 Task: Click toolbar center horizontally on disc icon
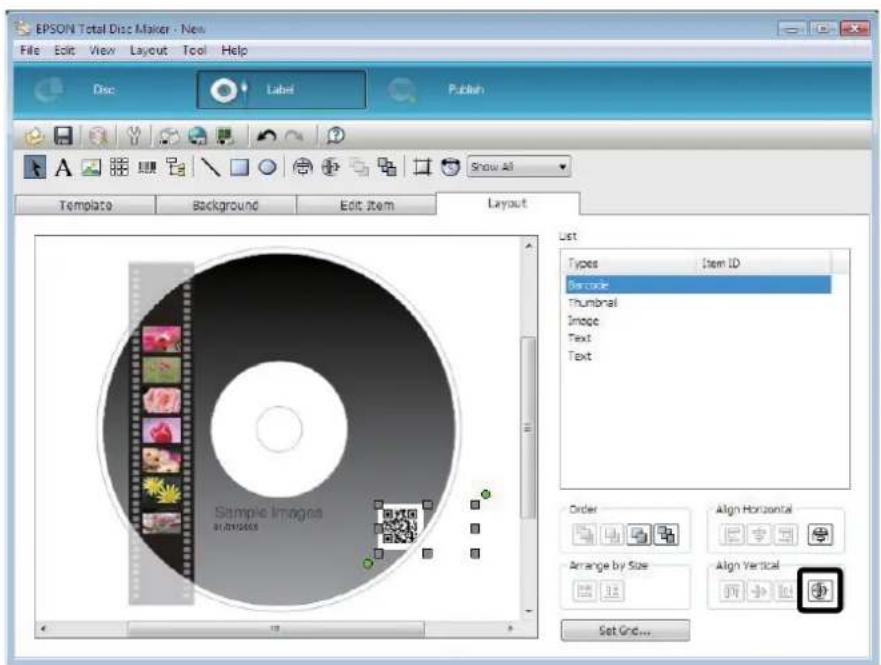(x=303, y=167)
